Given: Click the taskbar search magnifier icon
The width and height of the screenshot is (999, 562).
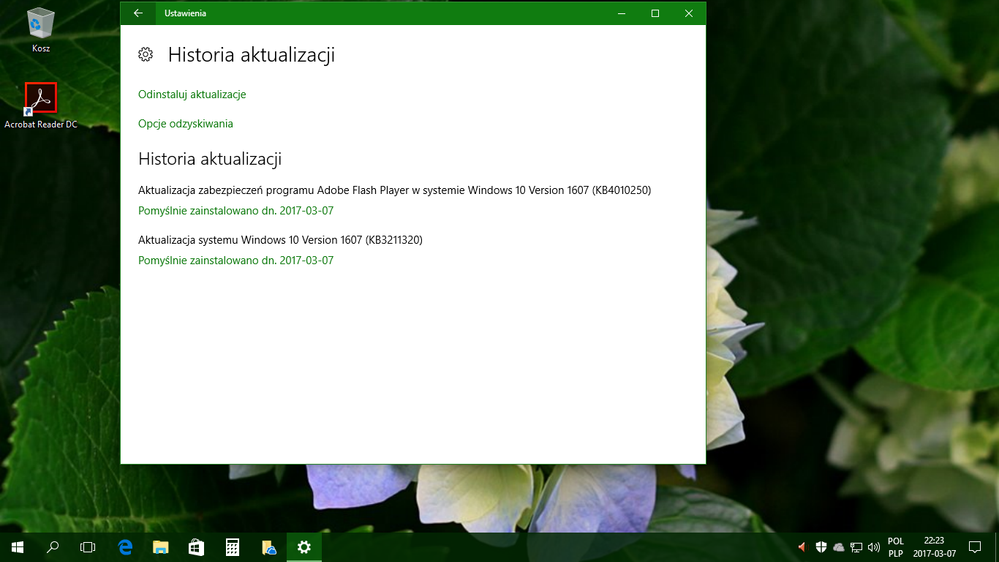Looking at the screenshot, I should coord(53,547).
